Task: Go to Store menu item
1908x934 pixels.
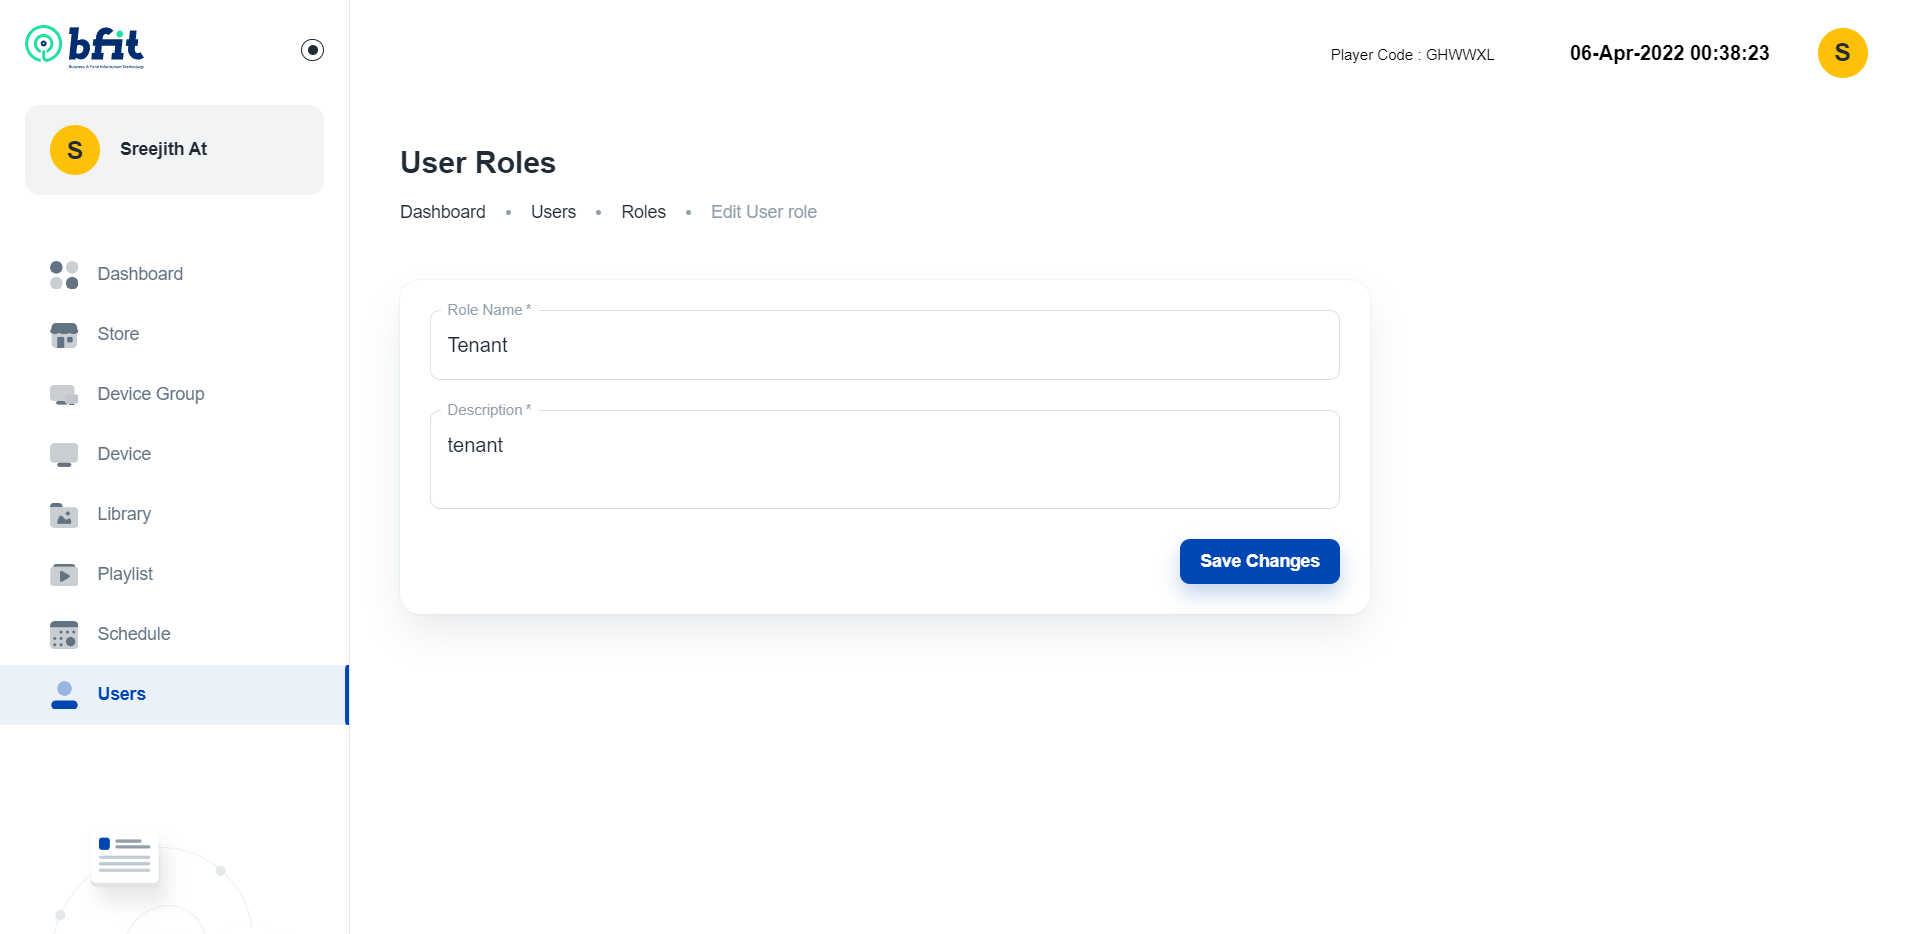Action: [118, 334]
